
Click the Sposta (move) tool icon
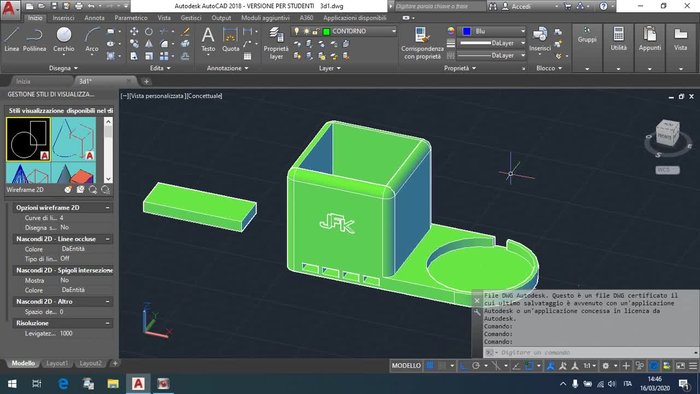click(x=134, y=31)
